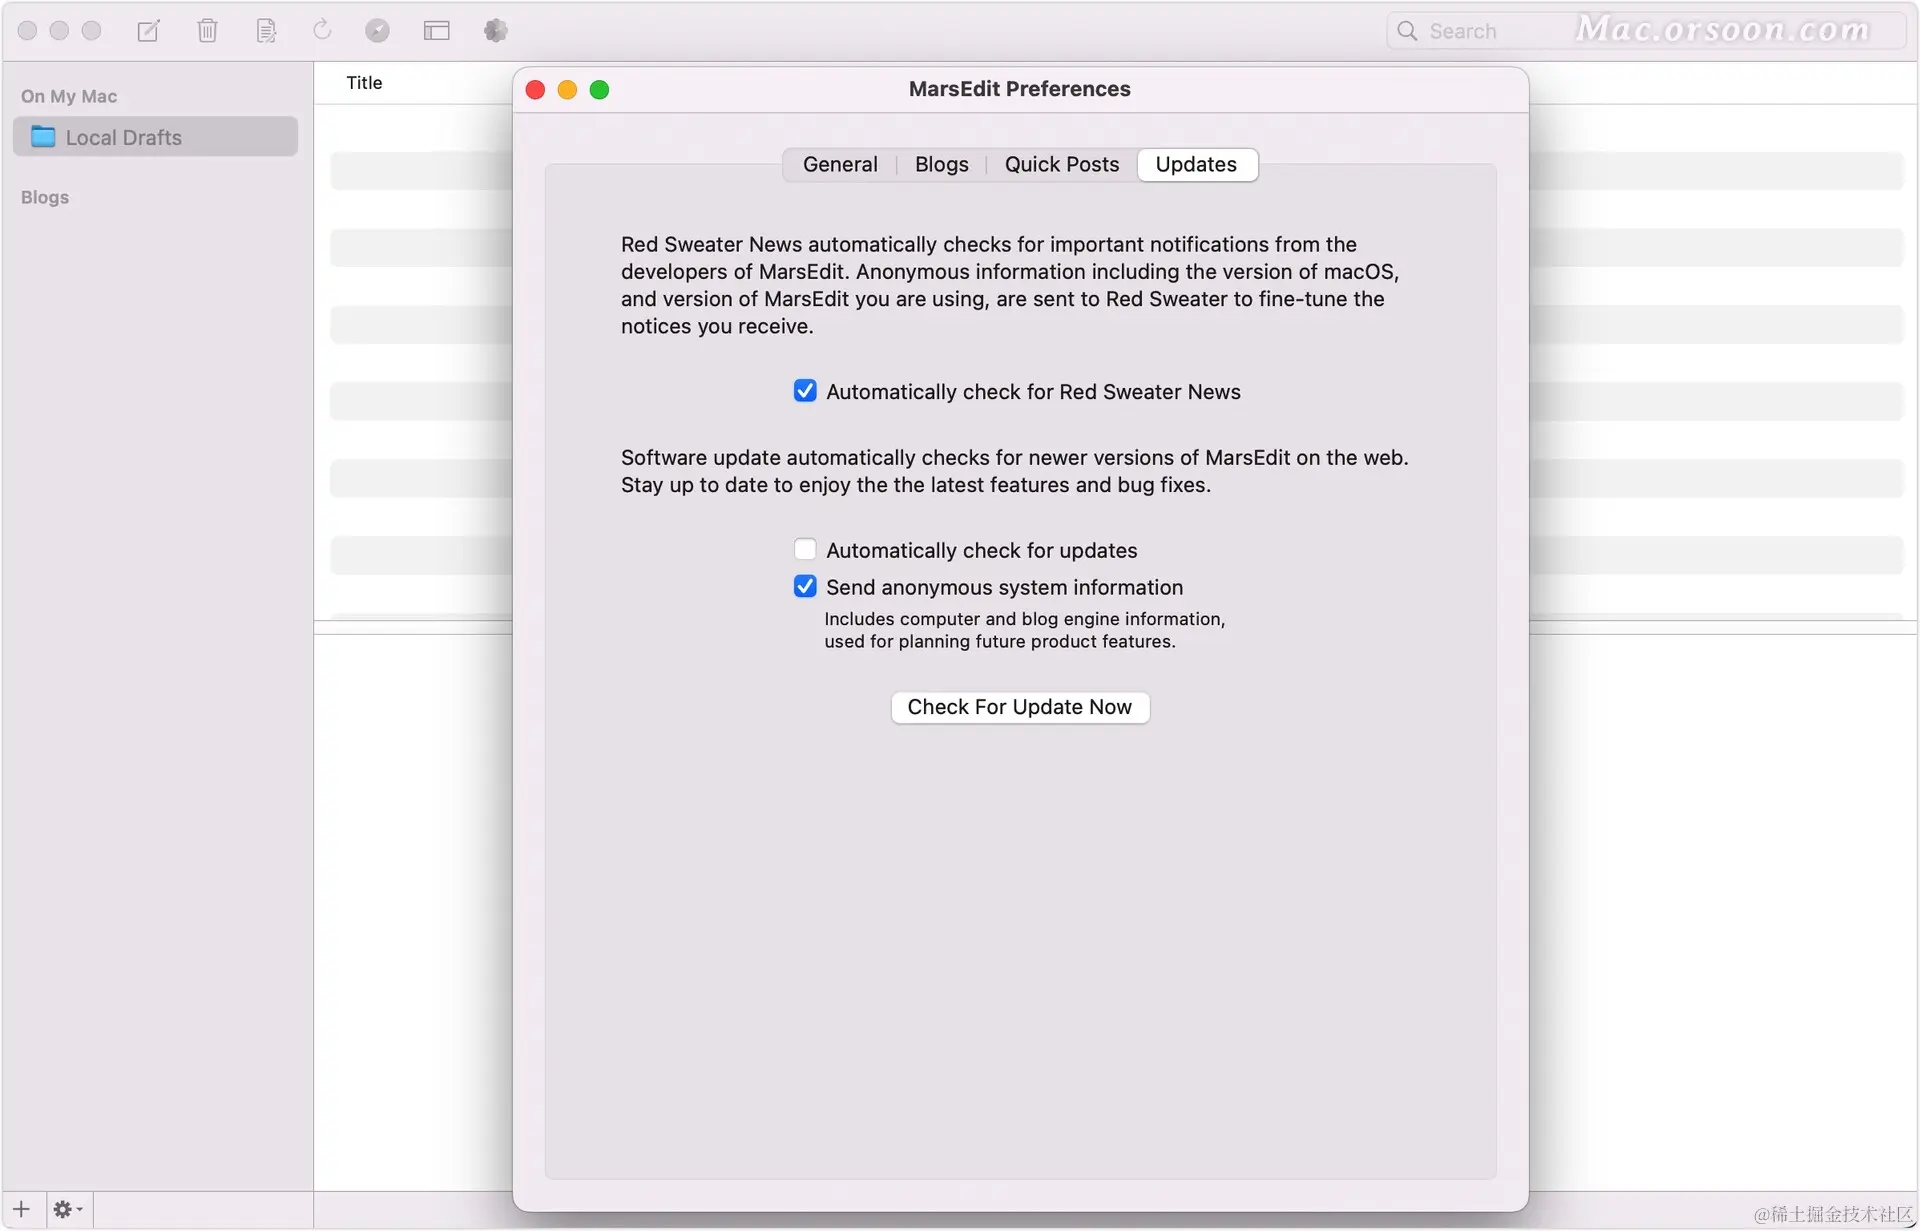
Task: Uncheck Send anonymous system information
Action: point(805,587)
